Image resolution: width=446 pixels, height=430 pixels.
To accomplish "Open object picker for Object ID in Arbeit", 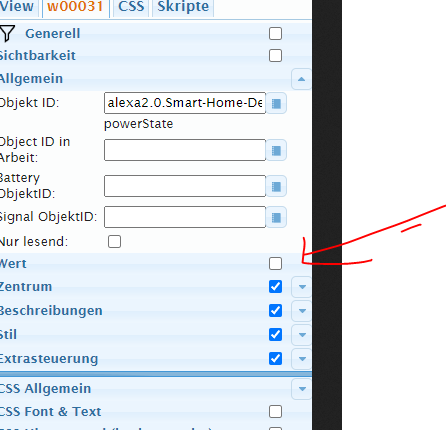I will pyautogui.click(x=276, y=150).
